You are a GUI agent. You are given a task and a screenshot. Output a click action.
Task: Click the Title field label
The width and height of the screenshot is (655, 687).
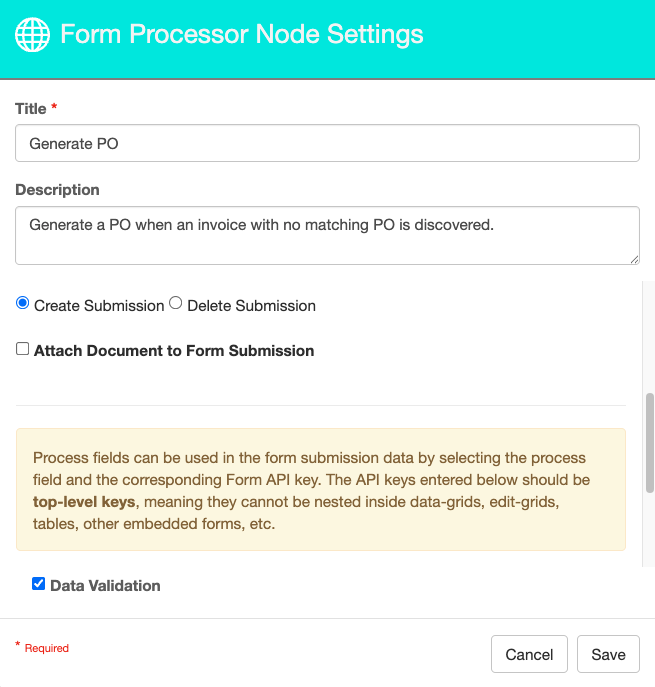pos(31,108)
